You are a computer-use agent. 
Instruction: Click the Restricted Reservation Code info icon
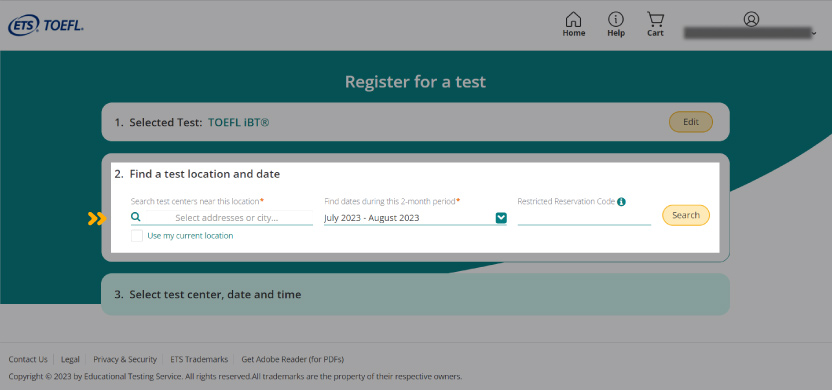coord(621,202)
